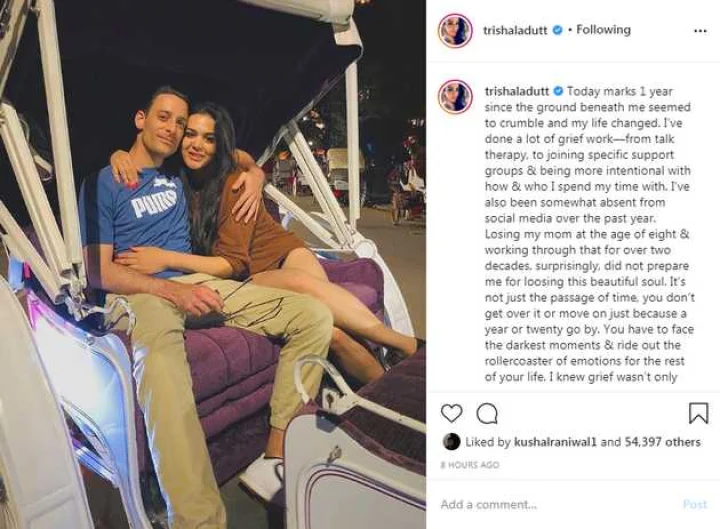Click the Liked by text label
This screenshot has height=529, width=720.
pos(488,442)
